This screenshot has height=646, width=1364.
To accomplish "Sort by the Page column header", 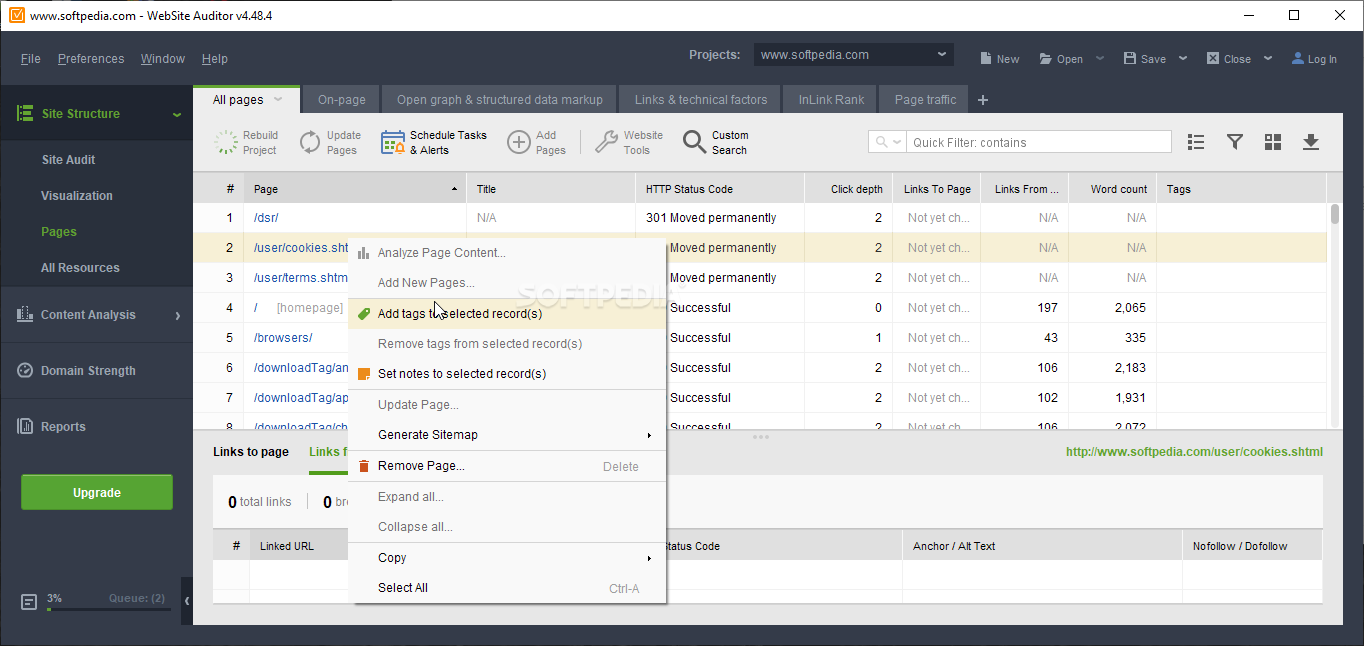I will pyautogui.click(x=355, y=189).
